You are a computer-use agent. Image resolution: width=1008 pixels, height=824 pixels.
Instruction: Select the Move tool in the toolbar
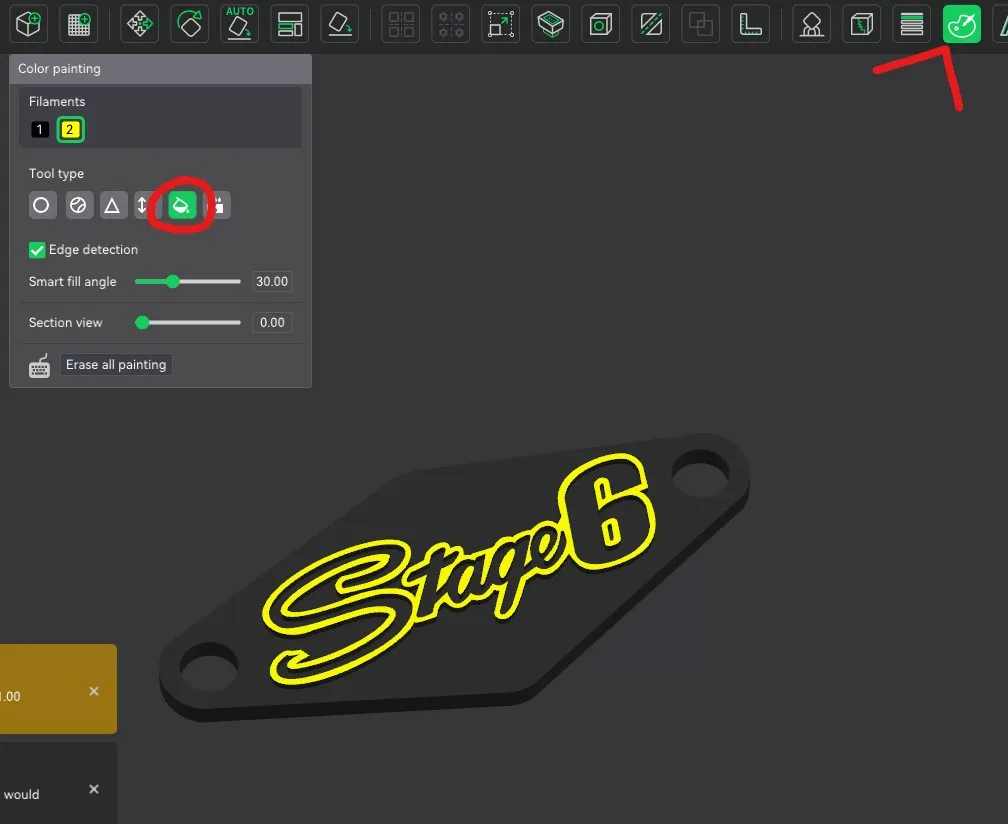pos(140,24)
